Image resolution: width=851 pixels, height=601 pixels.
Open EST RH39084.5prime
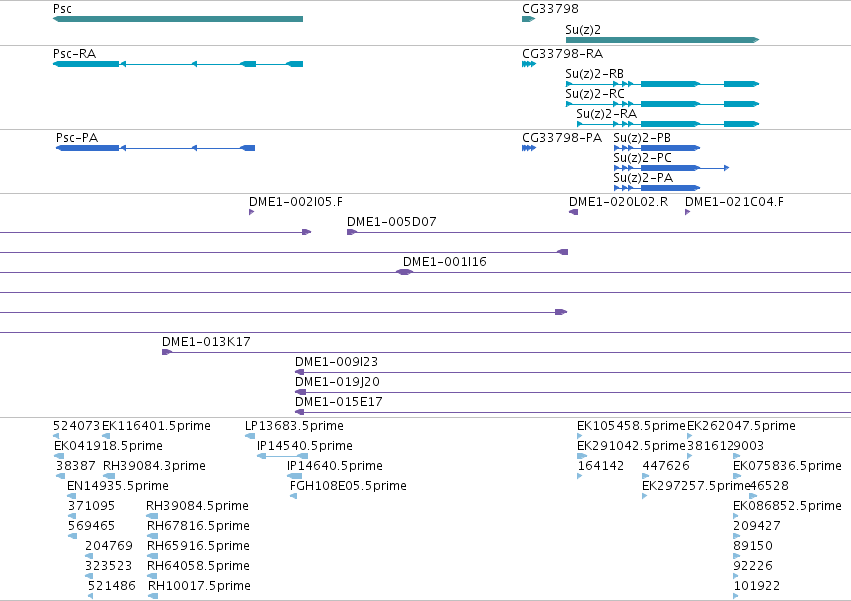[x=198, y=506]
